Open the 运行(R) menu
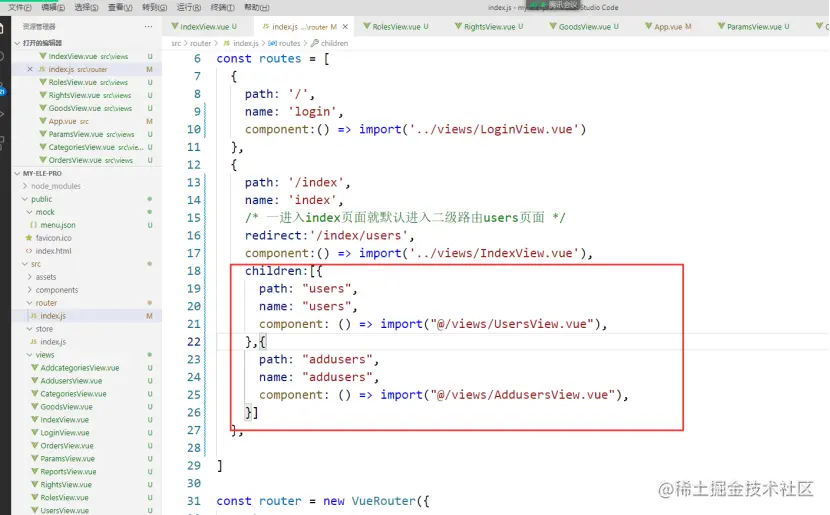 pyautogui.click(x=188, y=7)
